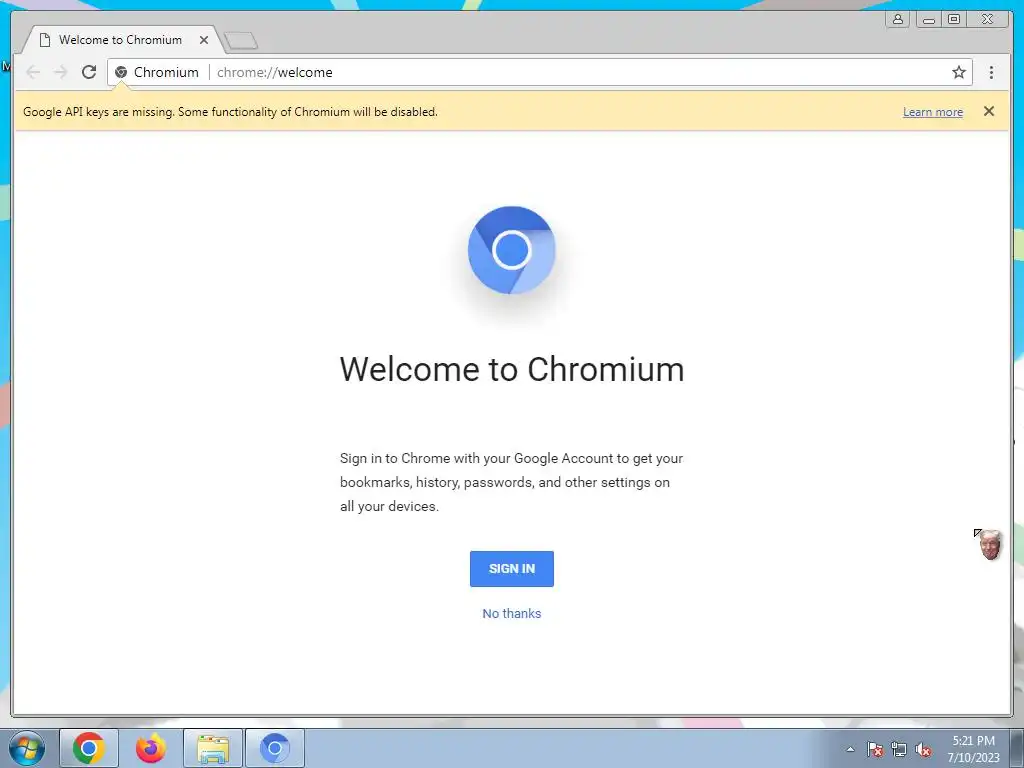Show hidden system tray icons
The height and width of the screenshot is (768, 1024).
850,749
